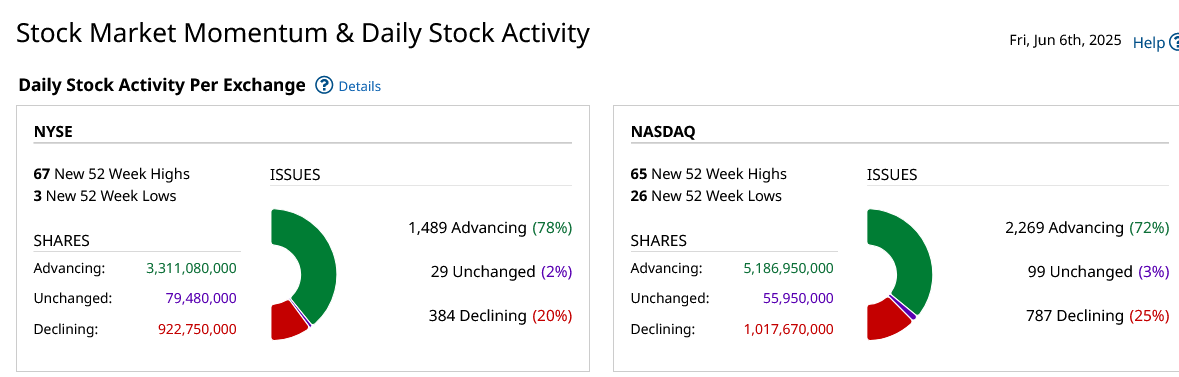Click '2,269 Advancing (72%)' in NASDAQ issues
Image resolution: width=1179 pixels, height=377 pixels.
pyautogui.click(x=1087, y=227)
